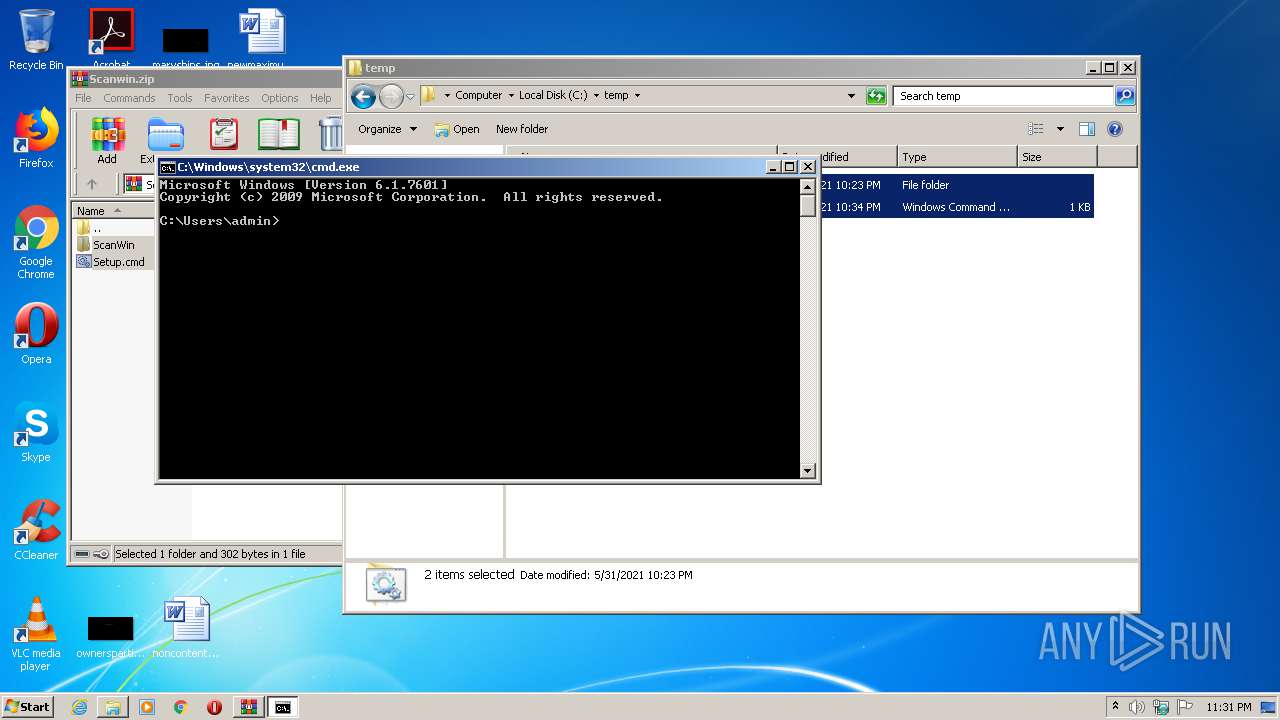Click the 'Windows Command ...' row in Explorer
The height and width of the screenshot is (720, 1280).
point(956,207)
